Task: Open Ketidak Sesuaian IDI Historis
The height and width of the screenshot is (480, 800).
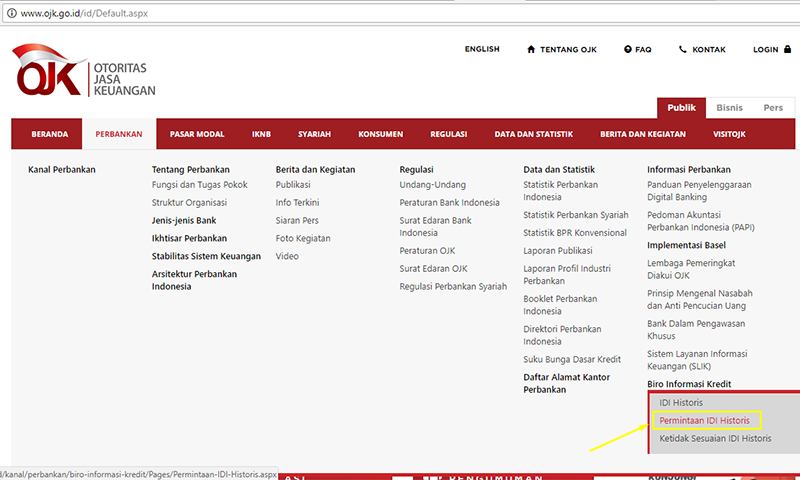Action: tap(715, 439)
